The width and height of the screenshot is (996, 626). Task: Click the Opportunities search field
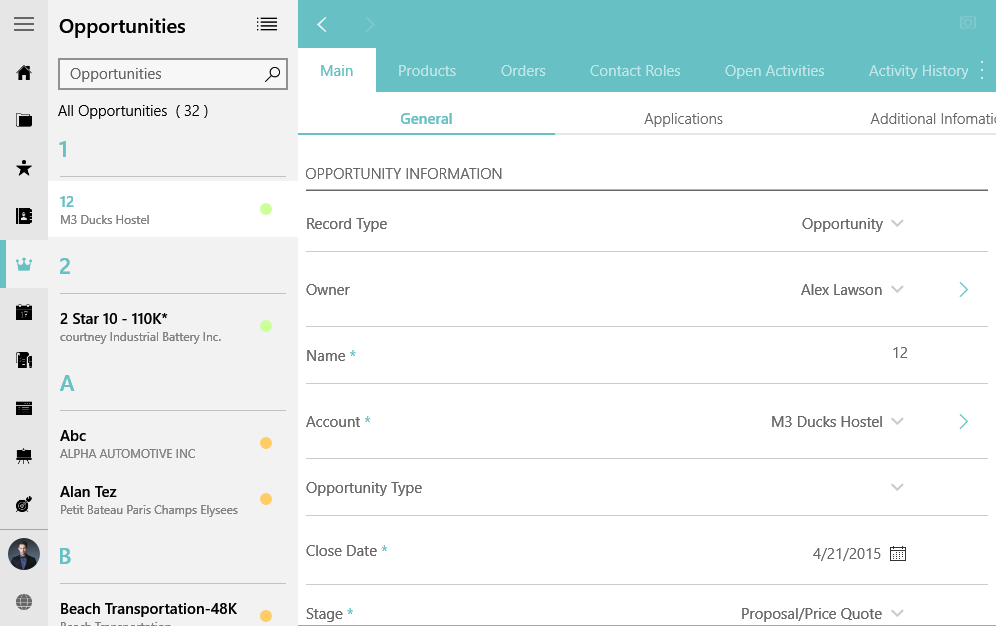(x=160, y=74)
